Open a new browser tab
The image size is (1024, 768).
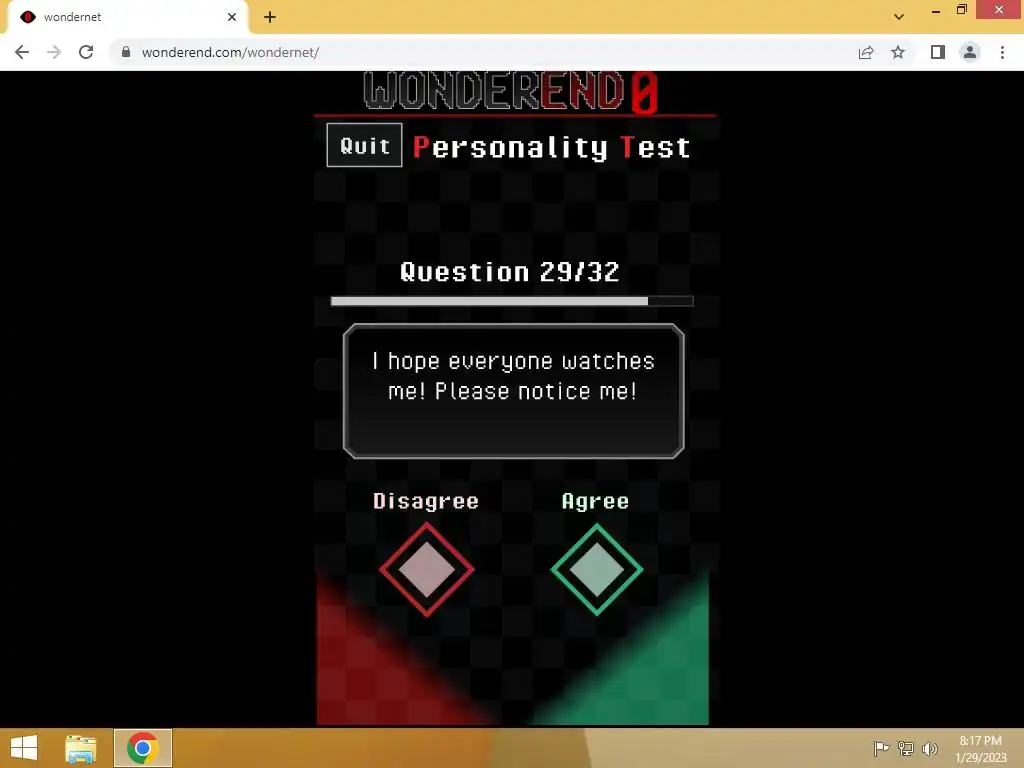[x=270, y=17]
